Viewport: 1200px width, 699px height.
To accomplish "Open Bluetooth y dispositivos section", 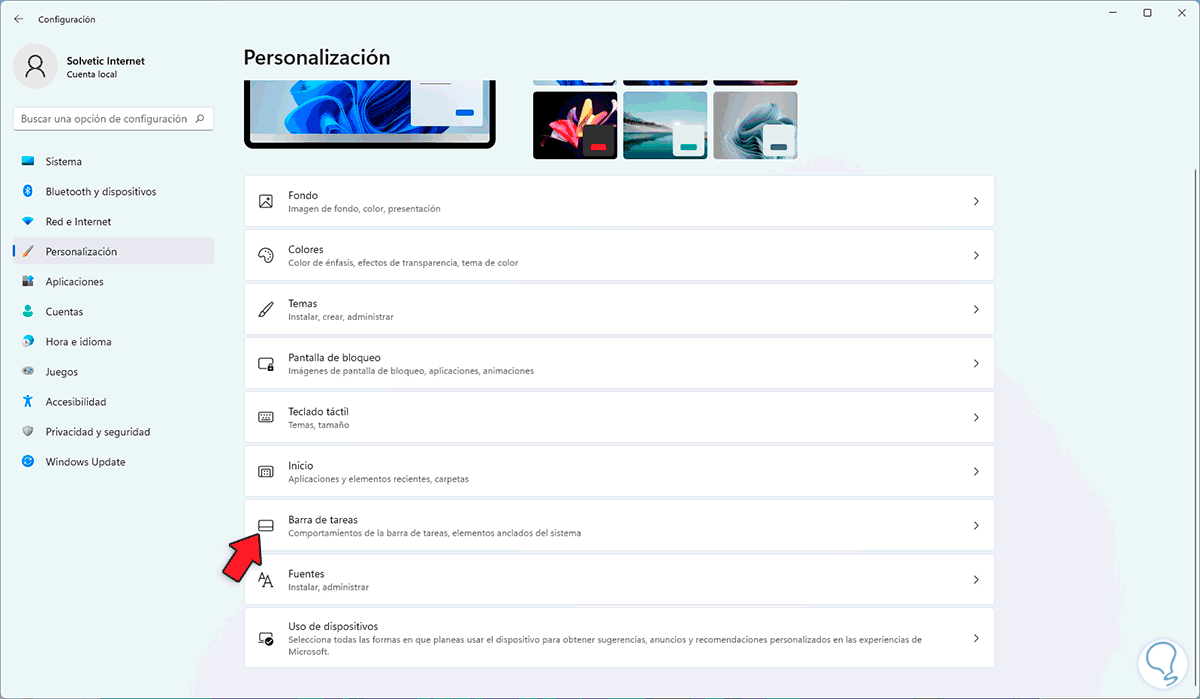I will click(113, 192).
